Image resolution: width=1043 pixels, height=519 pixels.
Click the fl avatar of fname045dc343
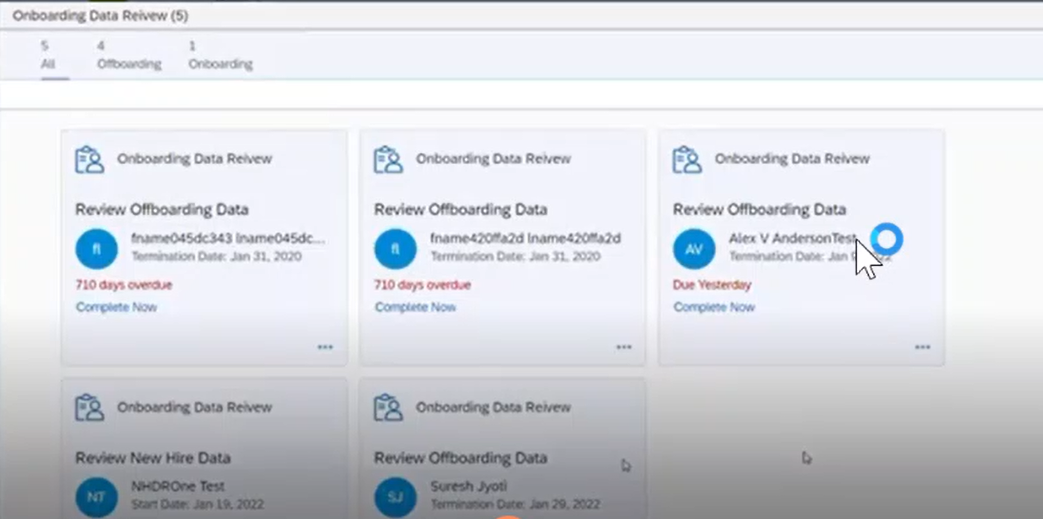96,249
